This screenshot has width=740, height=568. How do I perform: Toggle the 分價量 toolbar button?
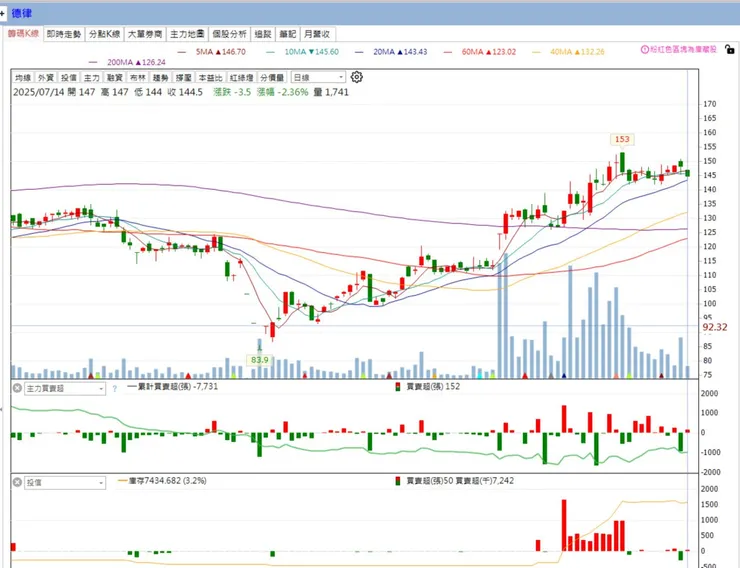[272, 77]
